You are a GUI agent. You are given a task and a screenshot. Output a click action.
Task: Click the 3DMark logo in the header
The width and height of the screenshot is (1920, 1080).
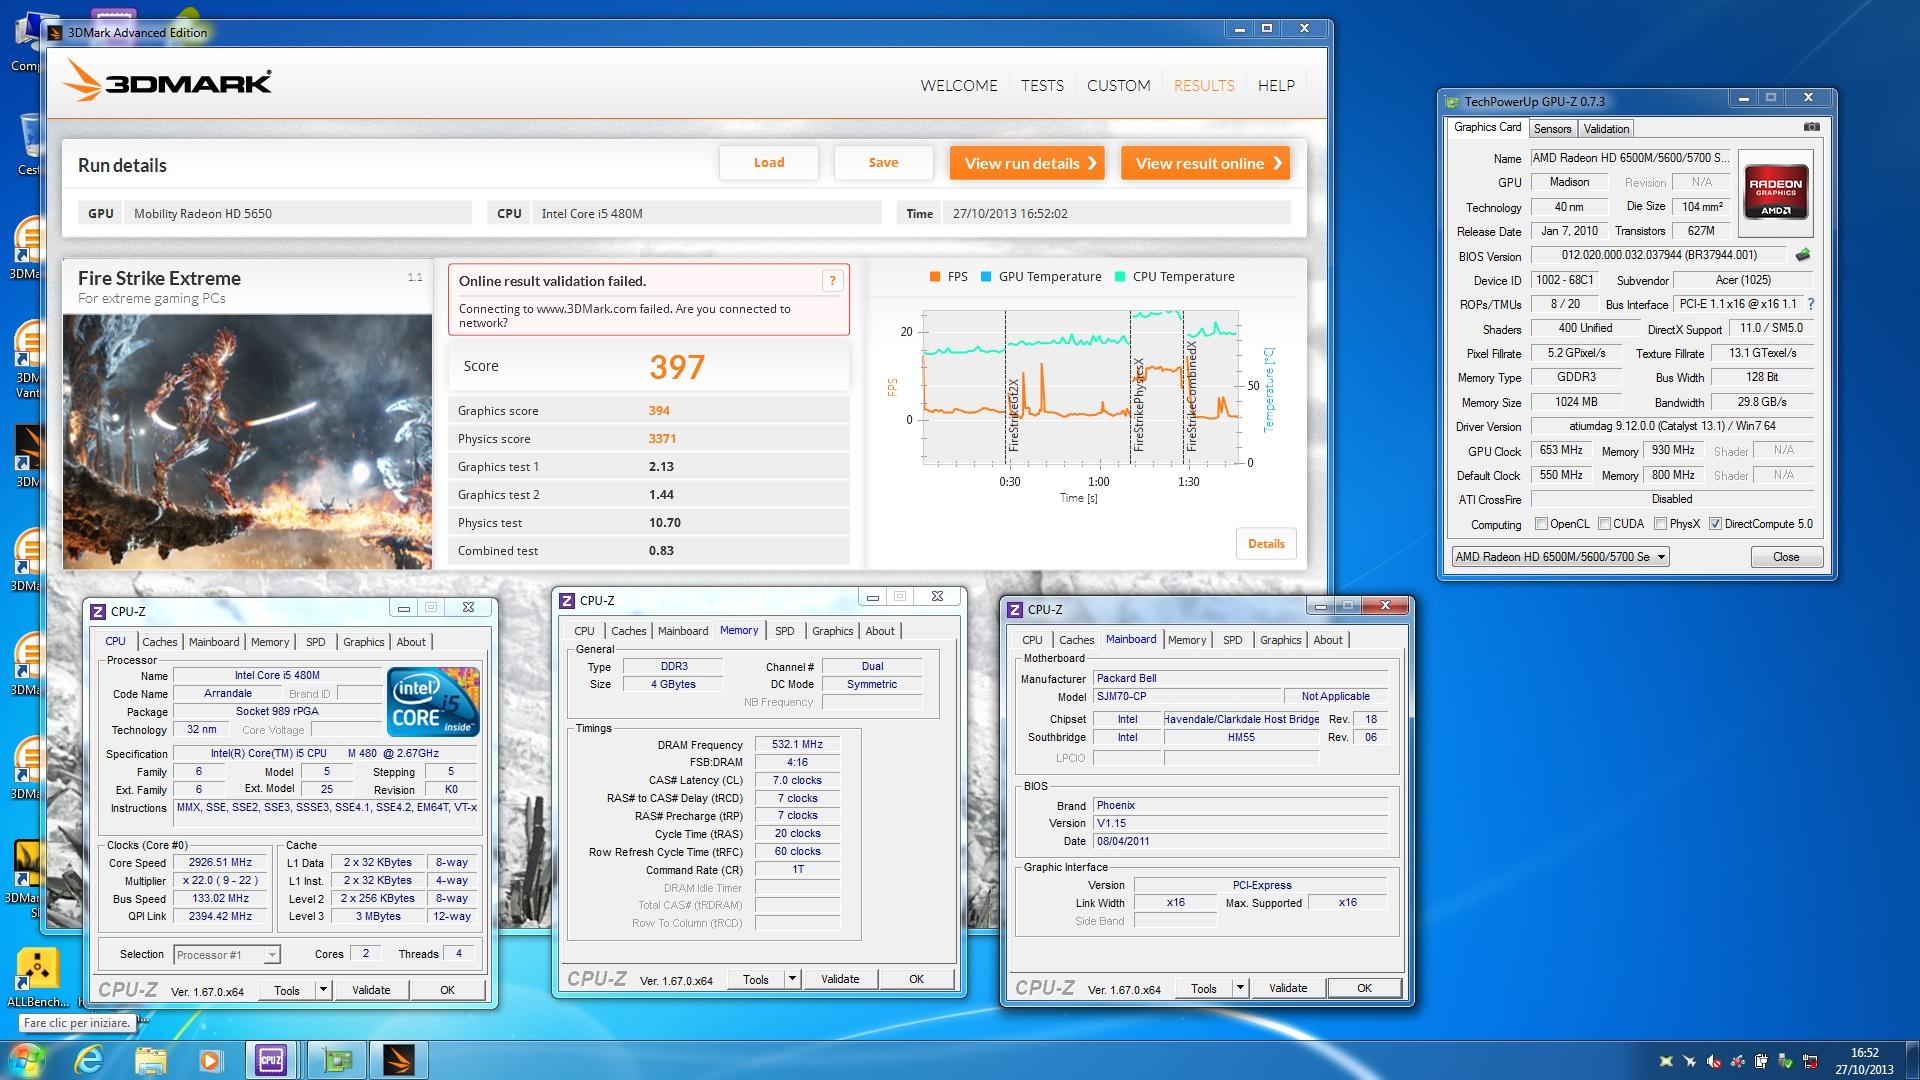(169, 81)
